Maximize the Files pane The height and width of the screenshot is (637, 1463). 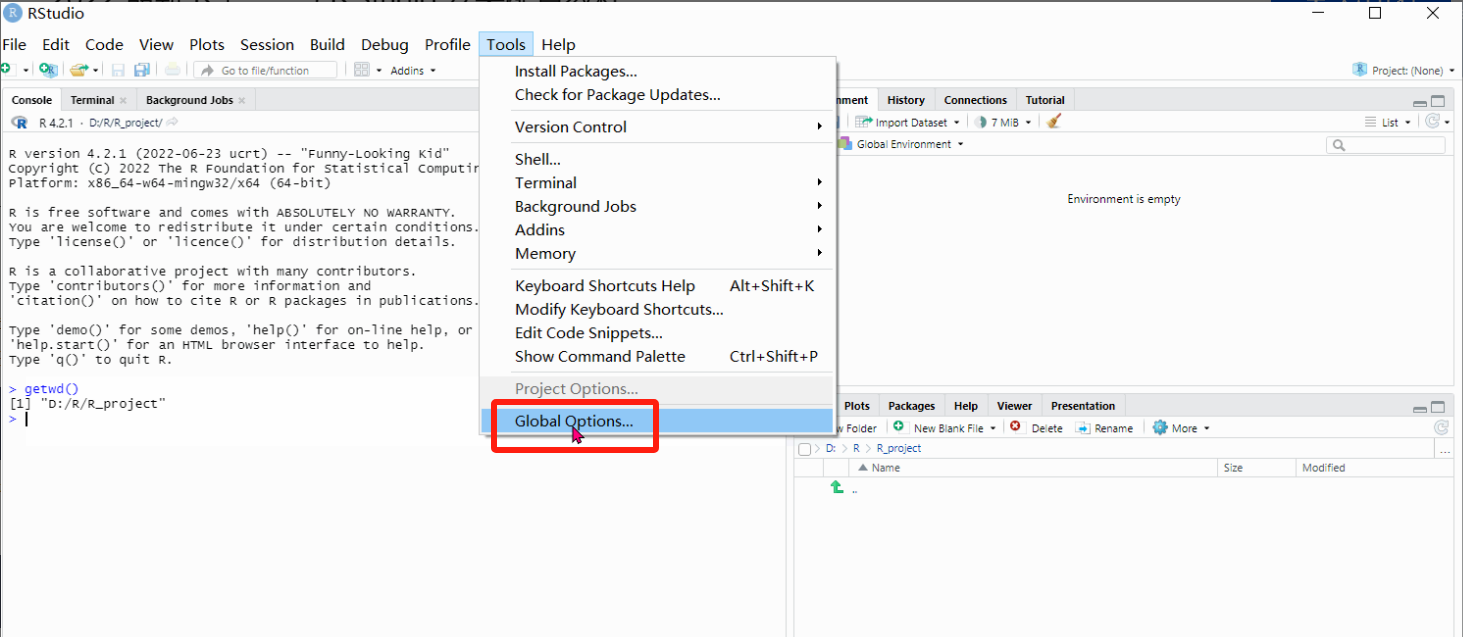coord(1438,408)
